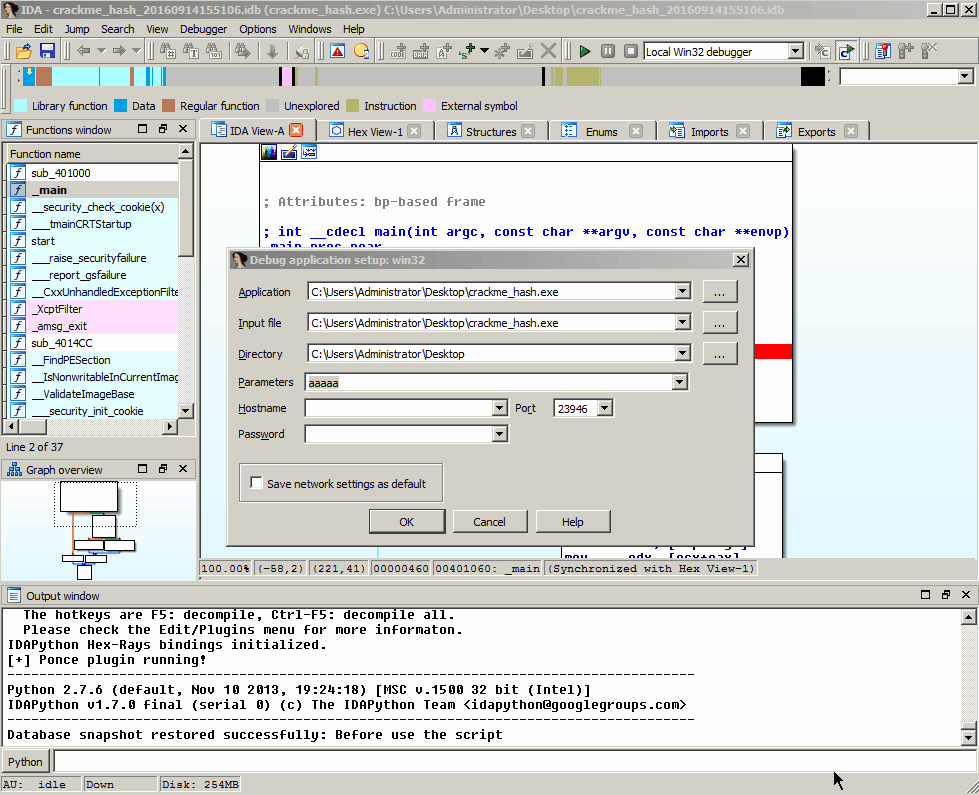Click Help in the debug setup dialog
This screenshot has width=979, height=795.
point(573,521)
